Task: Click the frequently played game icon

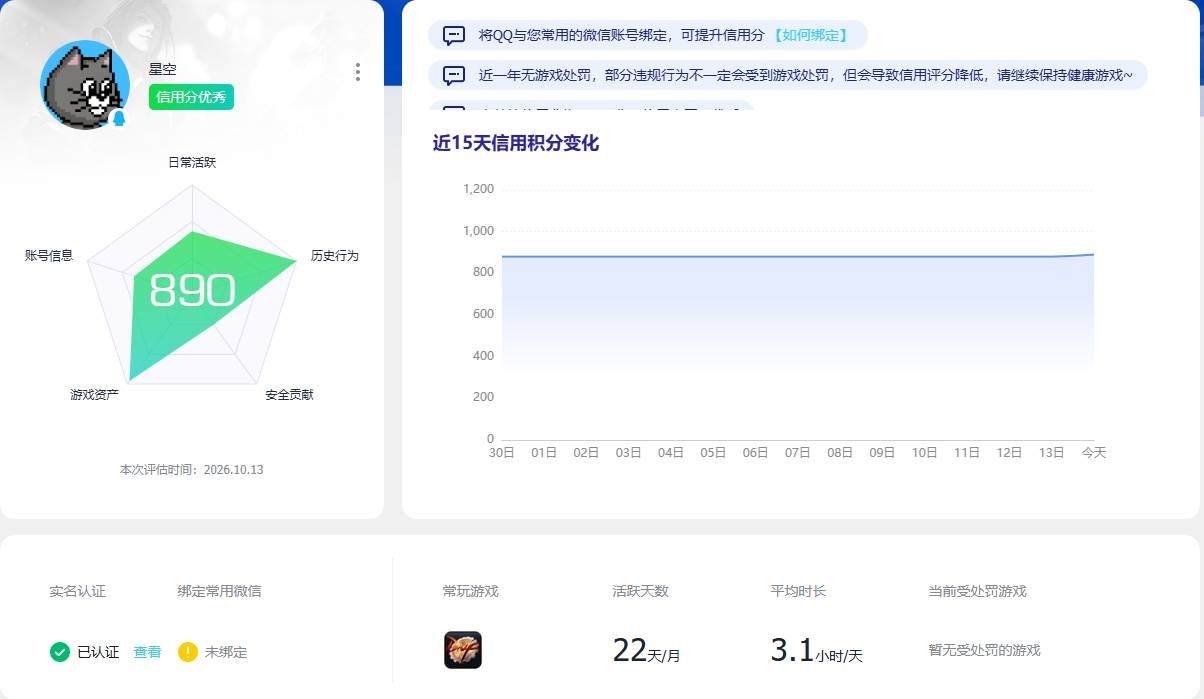Action: pos(463,650)
